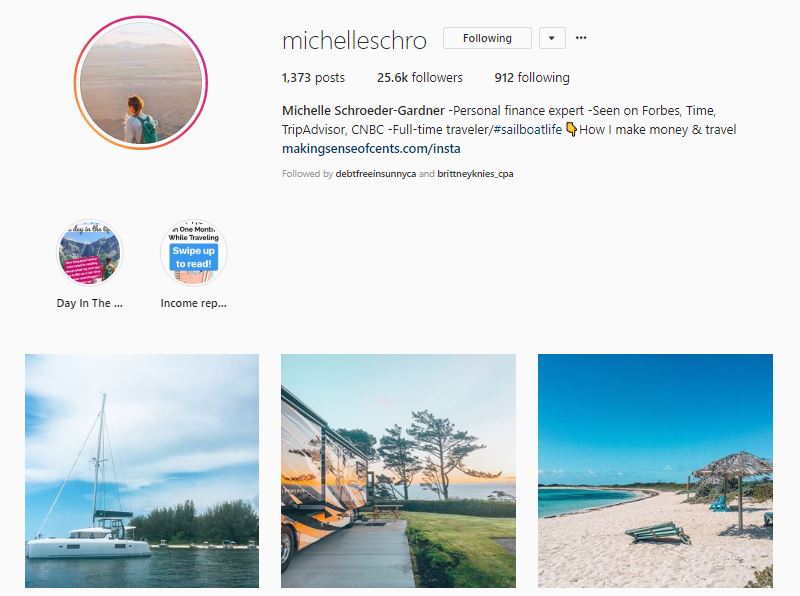Select Income rep highlight label
Image resolution: width=800 pixels, height=596 pixels.
pyautogui.click(x=193, y=303)
